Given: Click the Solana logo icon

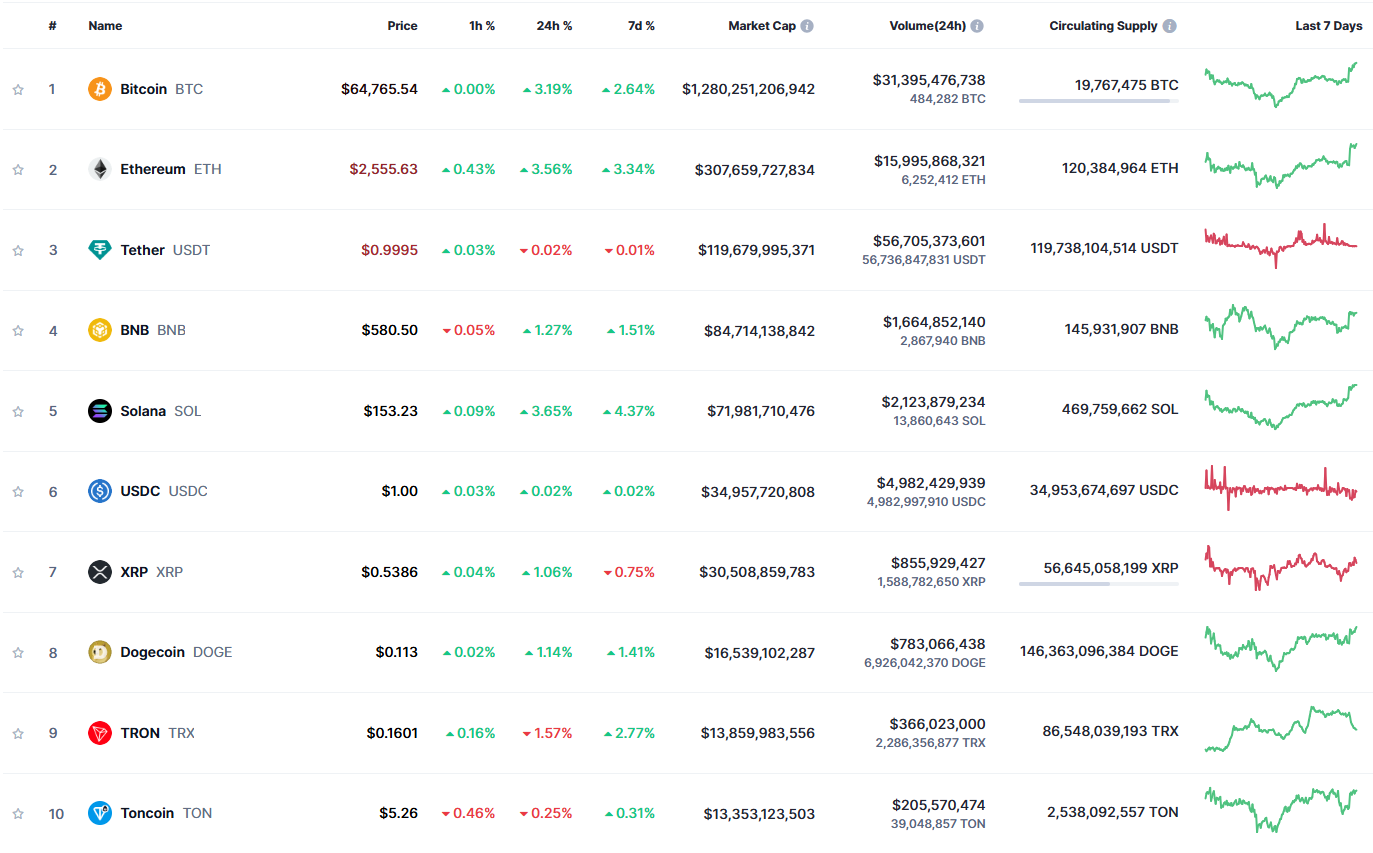Looking at the screenshot, I should (x=100, y=411).
